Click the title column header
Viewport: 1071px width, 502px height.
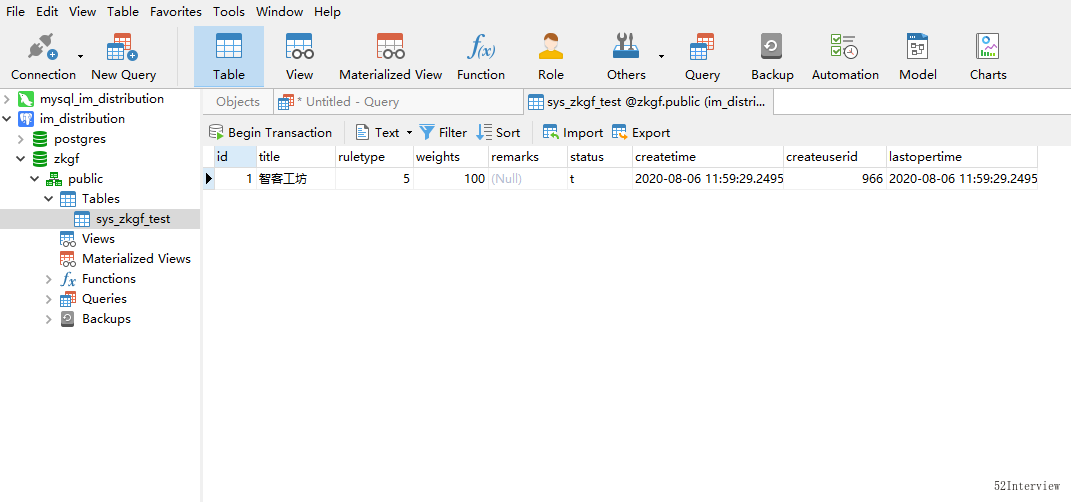click(296, 157)
